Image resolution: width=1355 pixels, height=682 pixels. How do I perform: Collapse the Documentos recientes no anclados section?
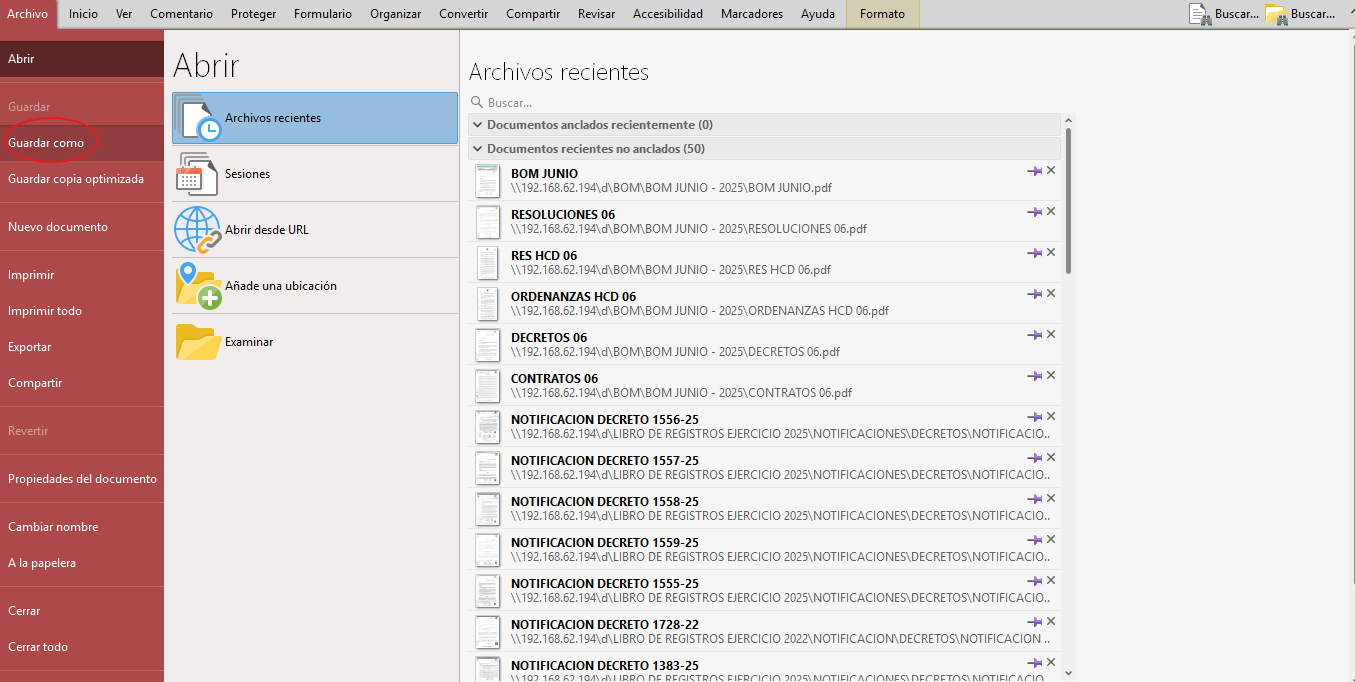[x=477, y=147]
